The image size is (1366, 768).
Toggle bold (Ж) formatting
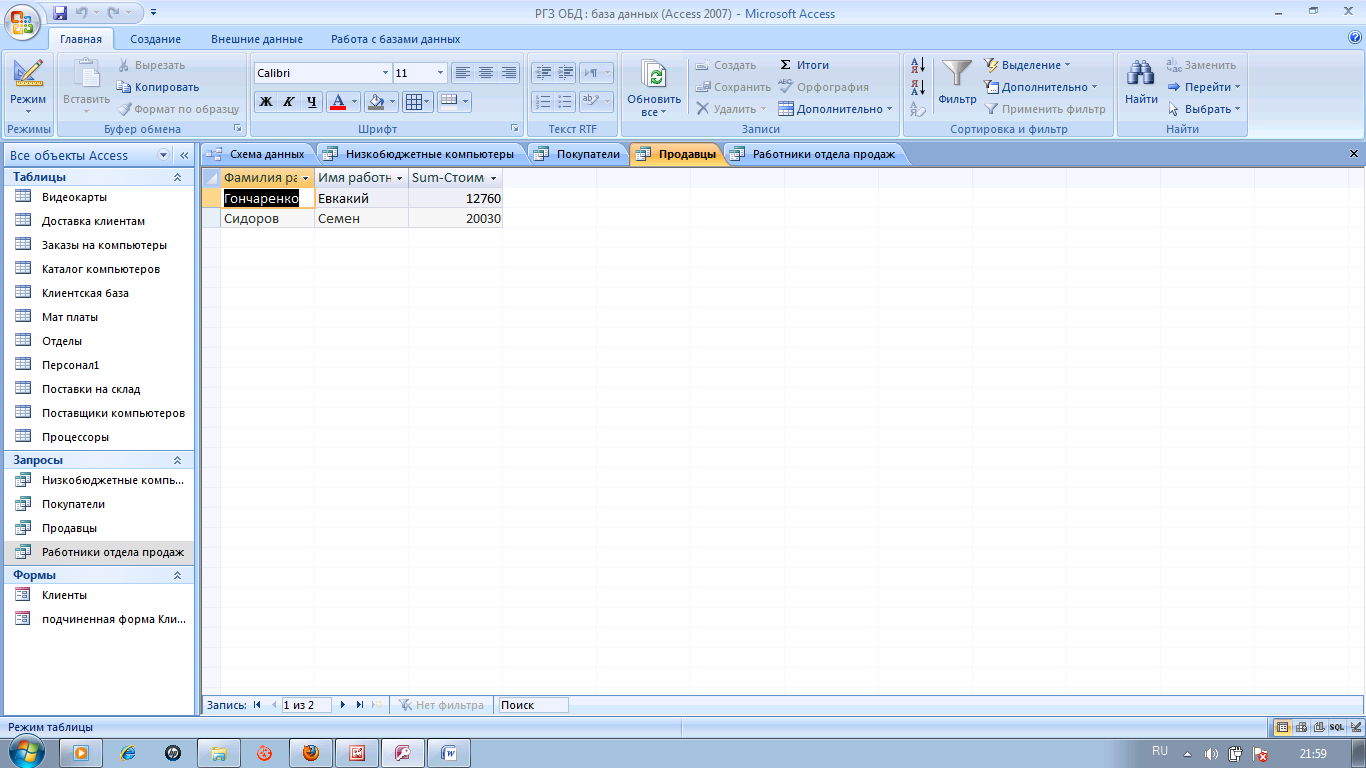click(x=265, y=101)
